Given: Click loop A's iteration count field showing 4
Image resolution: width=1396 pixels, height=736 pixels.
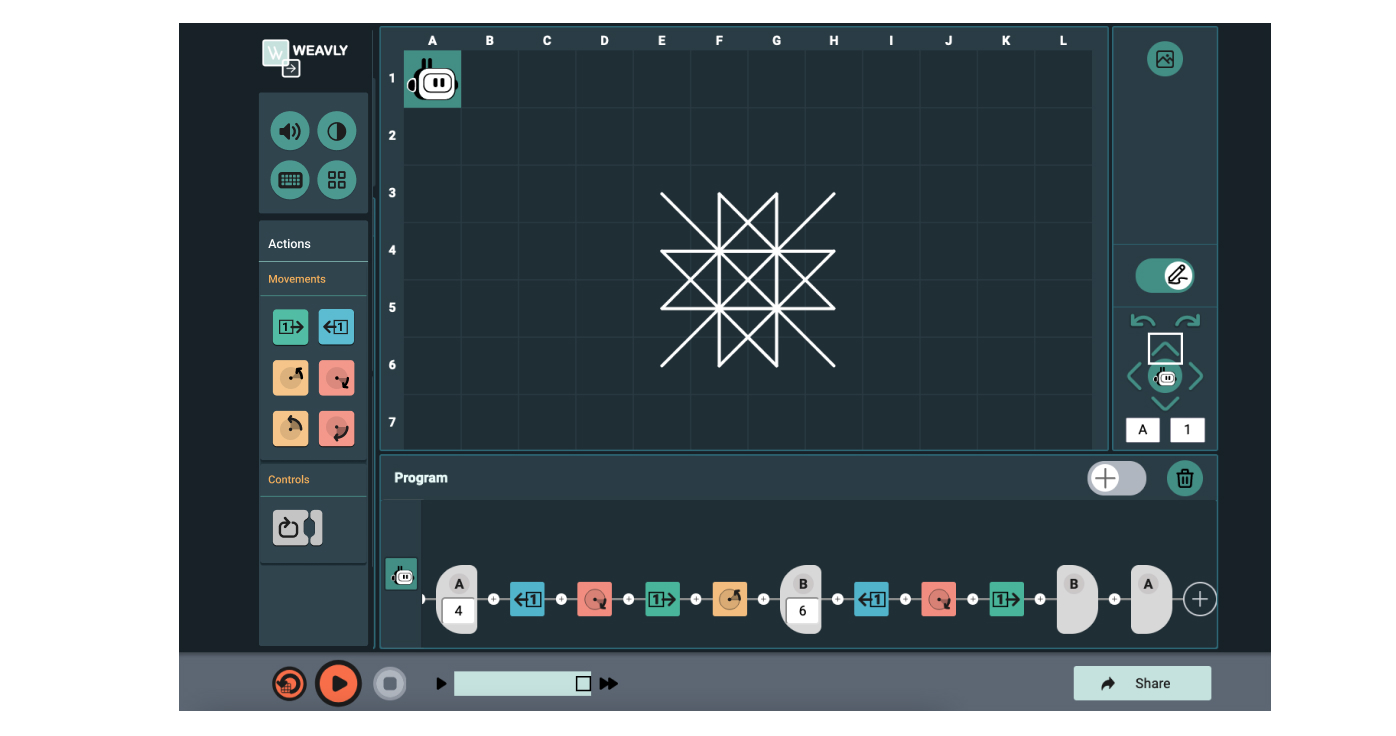Looking at the screenshot, I should (459, 609).
